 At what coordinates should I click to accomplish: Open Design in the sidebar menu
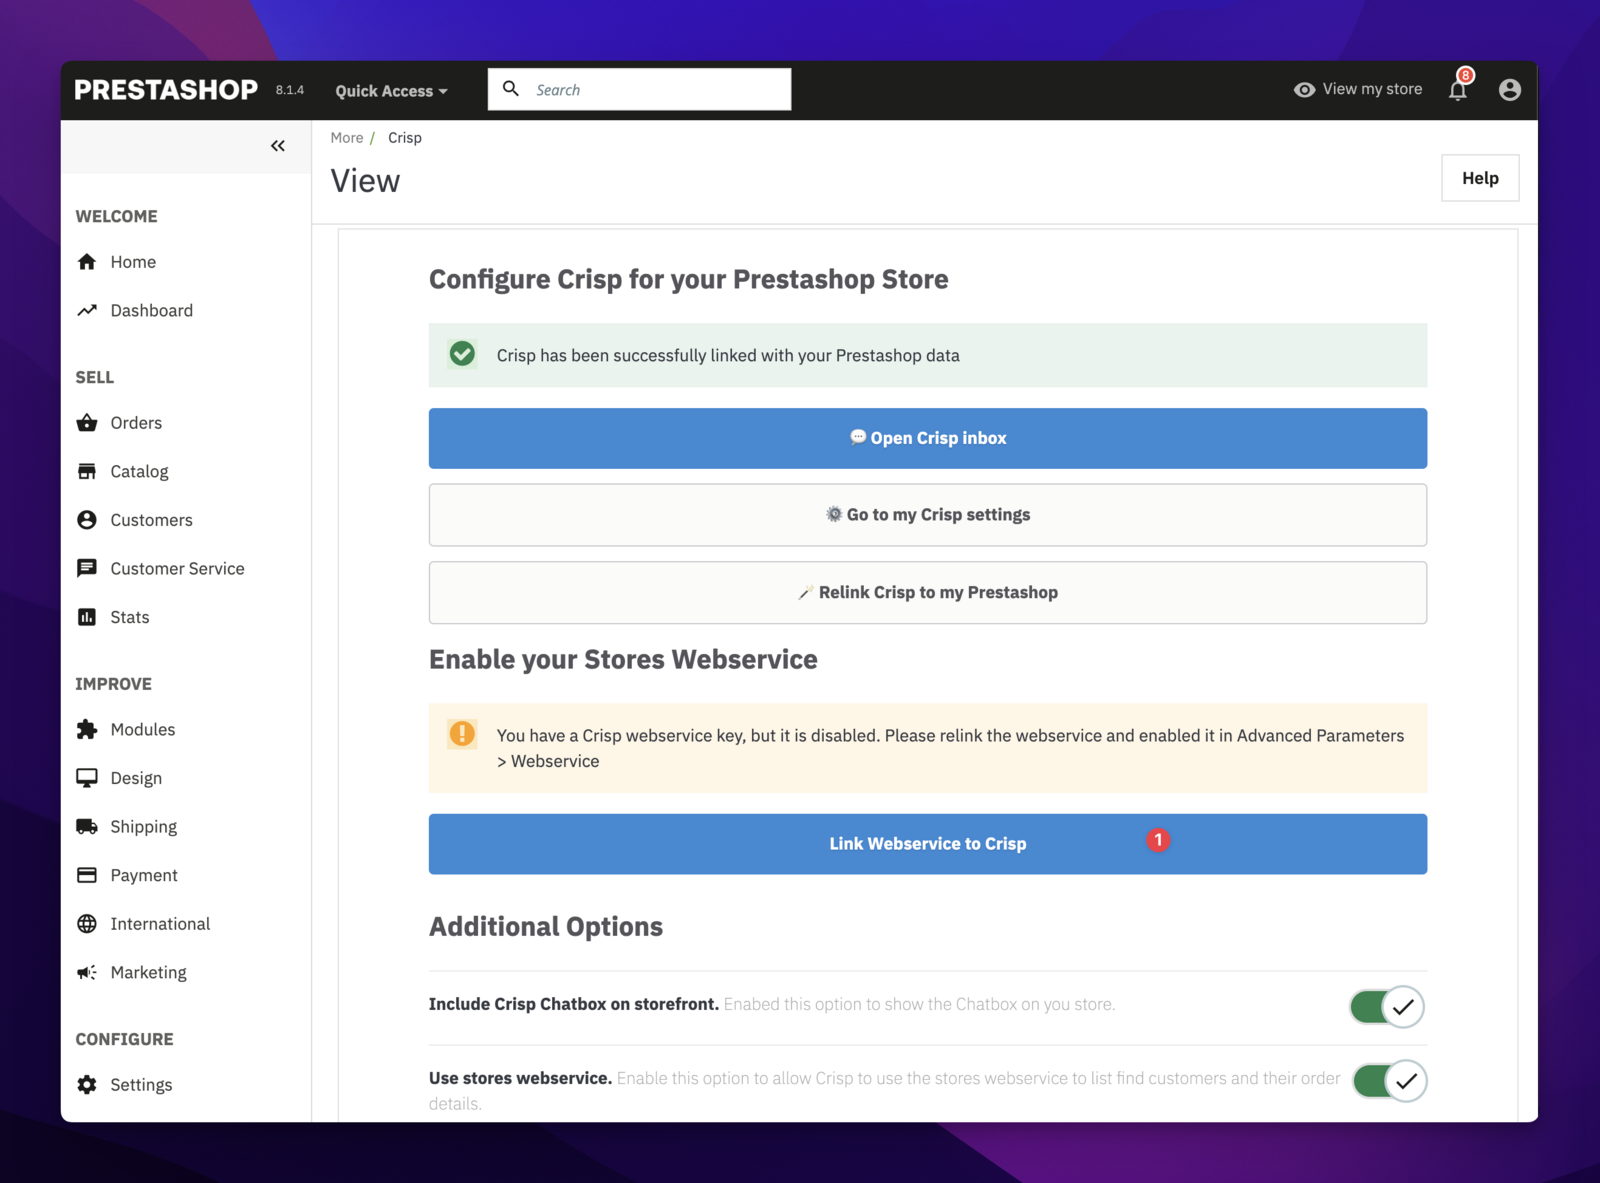[136, 778]
